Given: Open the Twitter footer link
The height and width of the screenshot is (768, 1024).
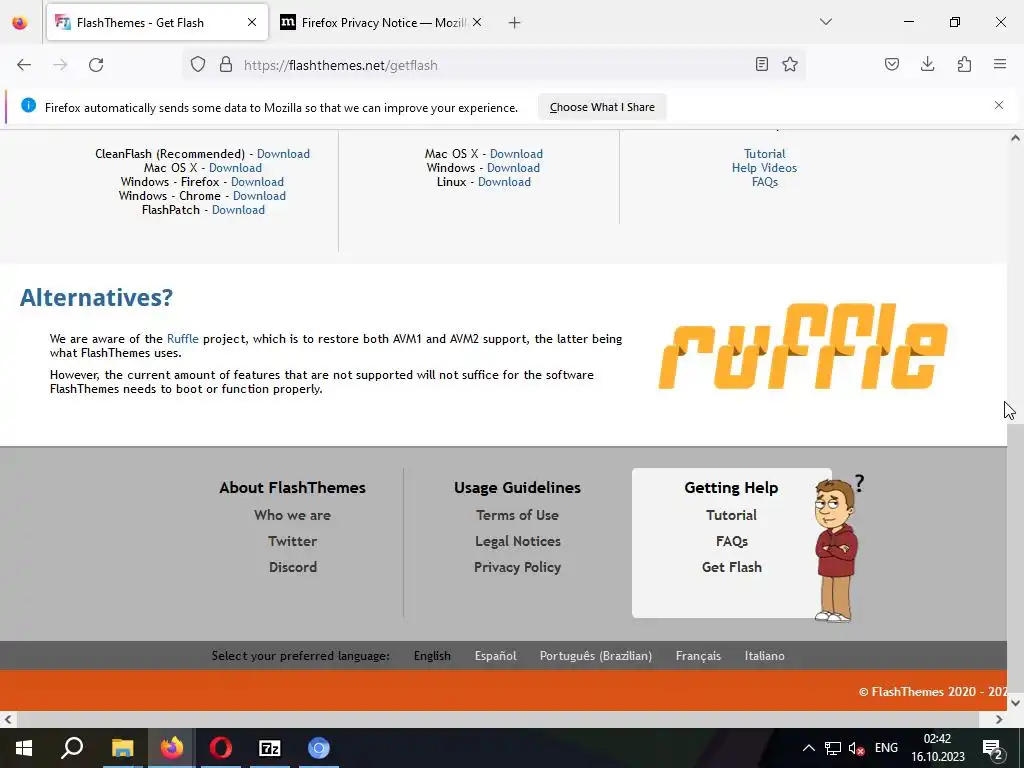Looking at the screenshot, I should coord(293,541).
